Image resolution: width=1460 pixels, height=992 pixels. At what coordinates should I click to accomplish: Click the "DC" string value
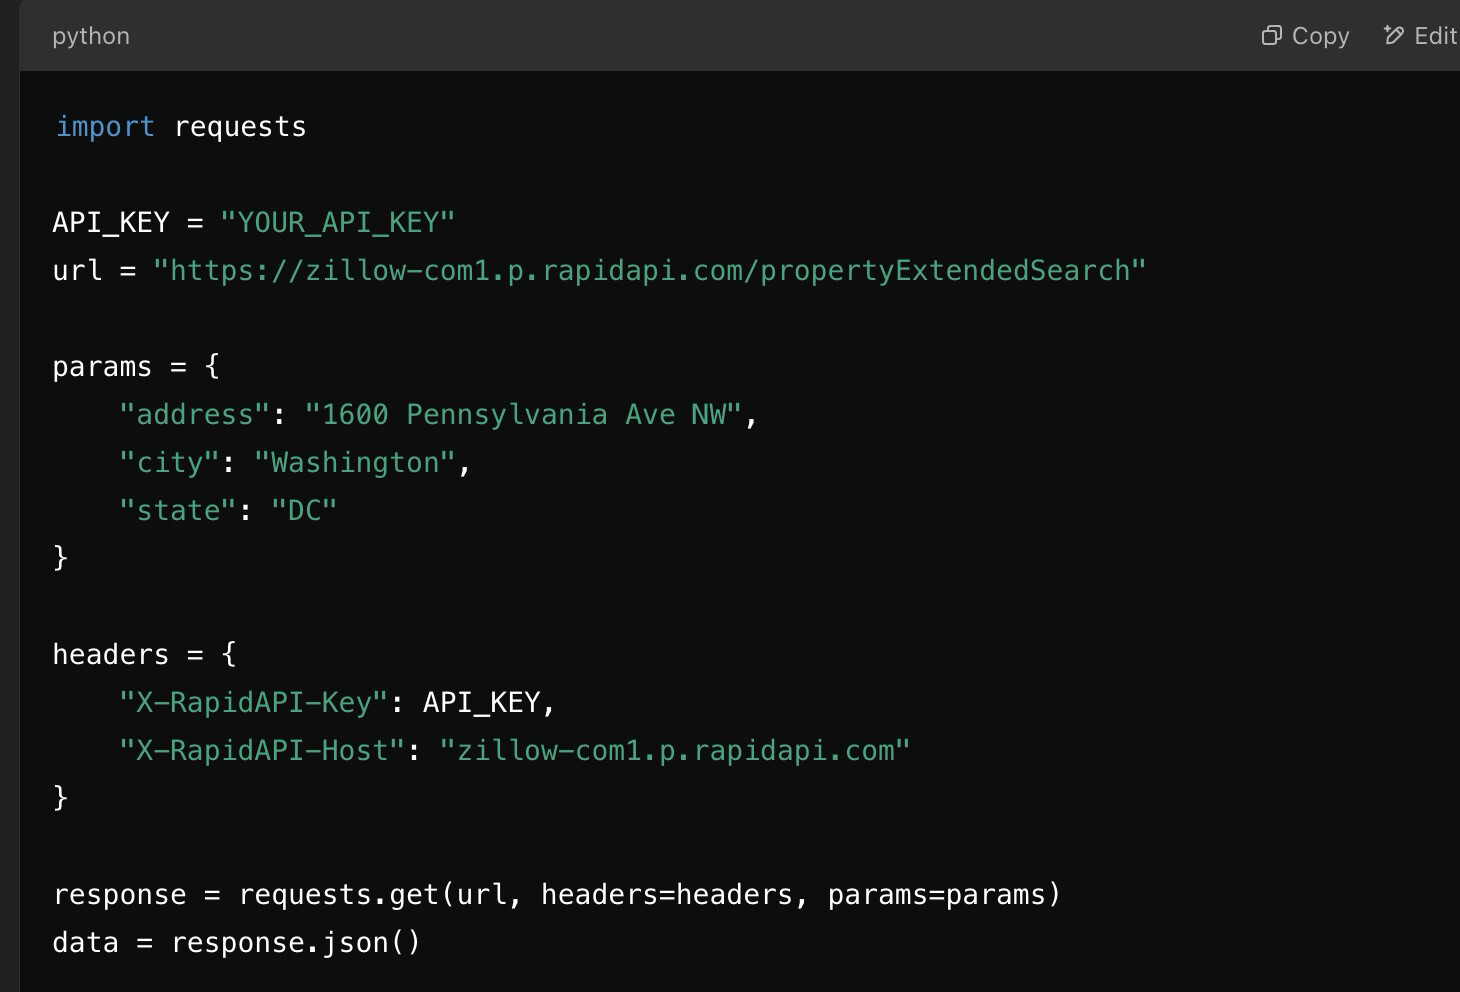[x=304, y=510]
